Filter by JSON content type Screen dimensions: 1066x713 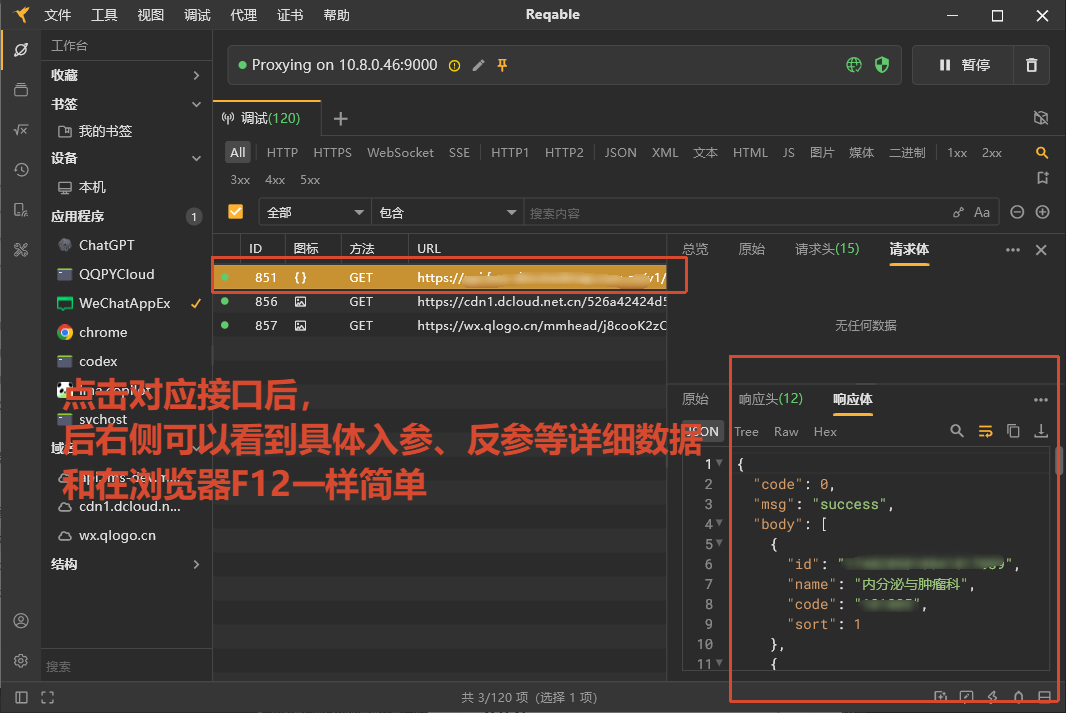click(x=621, y=153)
